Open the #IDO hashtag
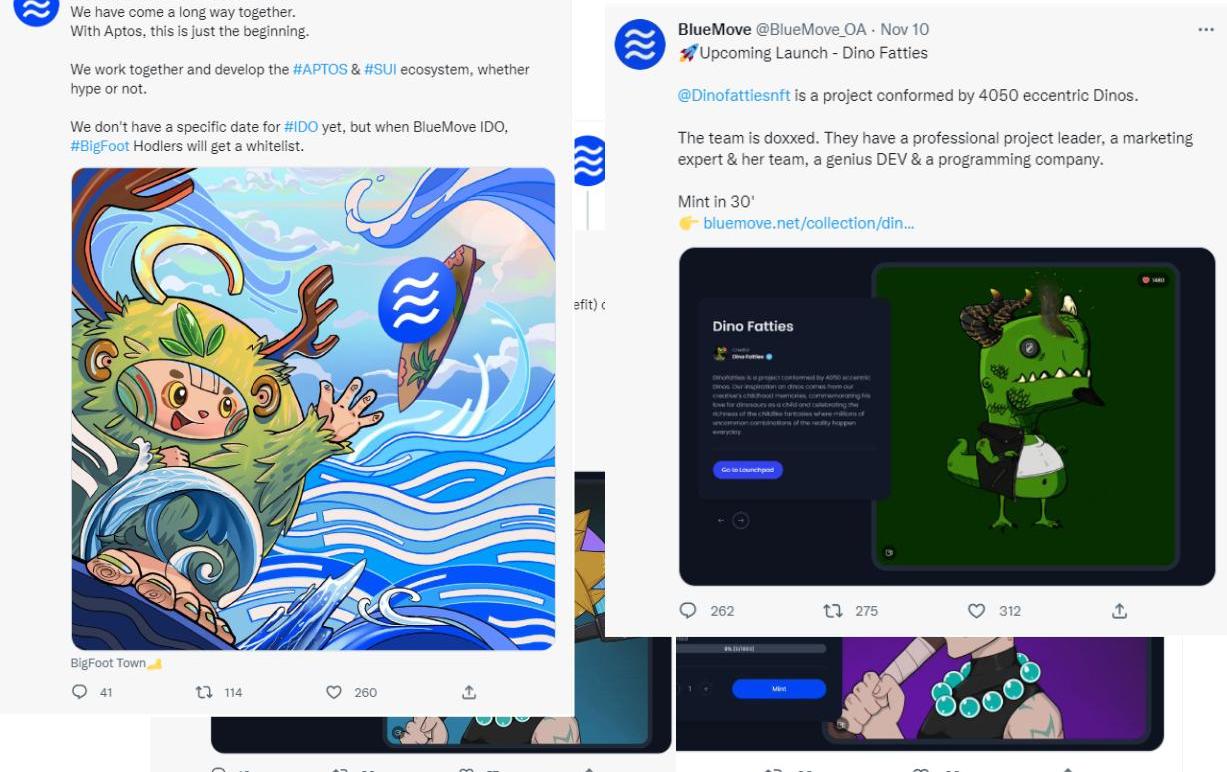The width and height of the screenshot is (1227, 772). tap(301, 127)
